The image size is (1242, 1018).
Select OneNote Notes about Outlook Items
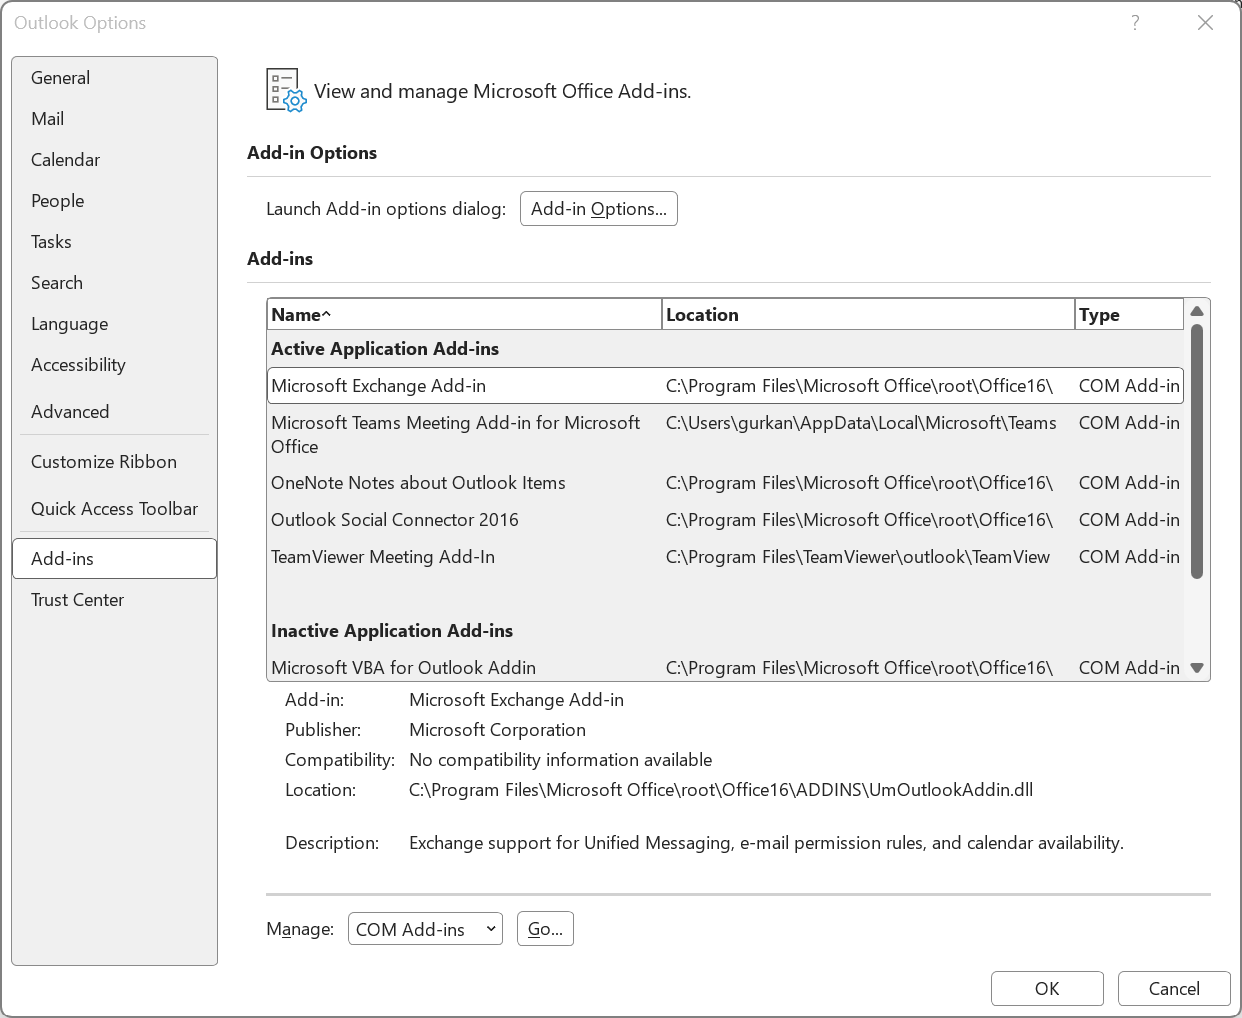pyautogui.click(x=726, y=483)
